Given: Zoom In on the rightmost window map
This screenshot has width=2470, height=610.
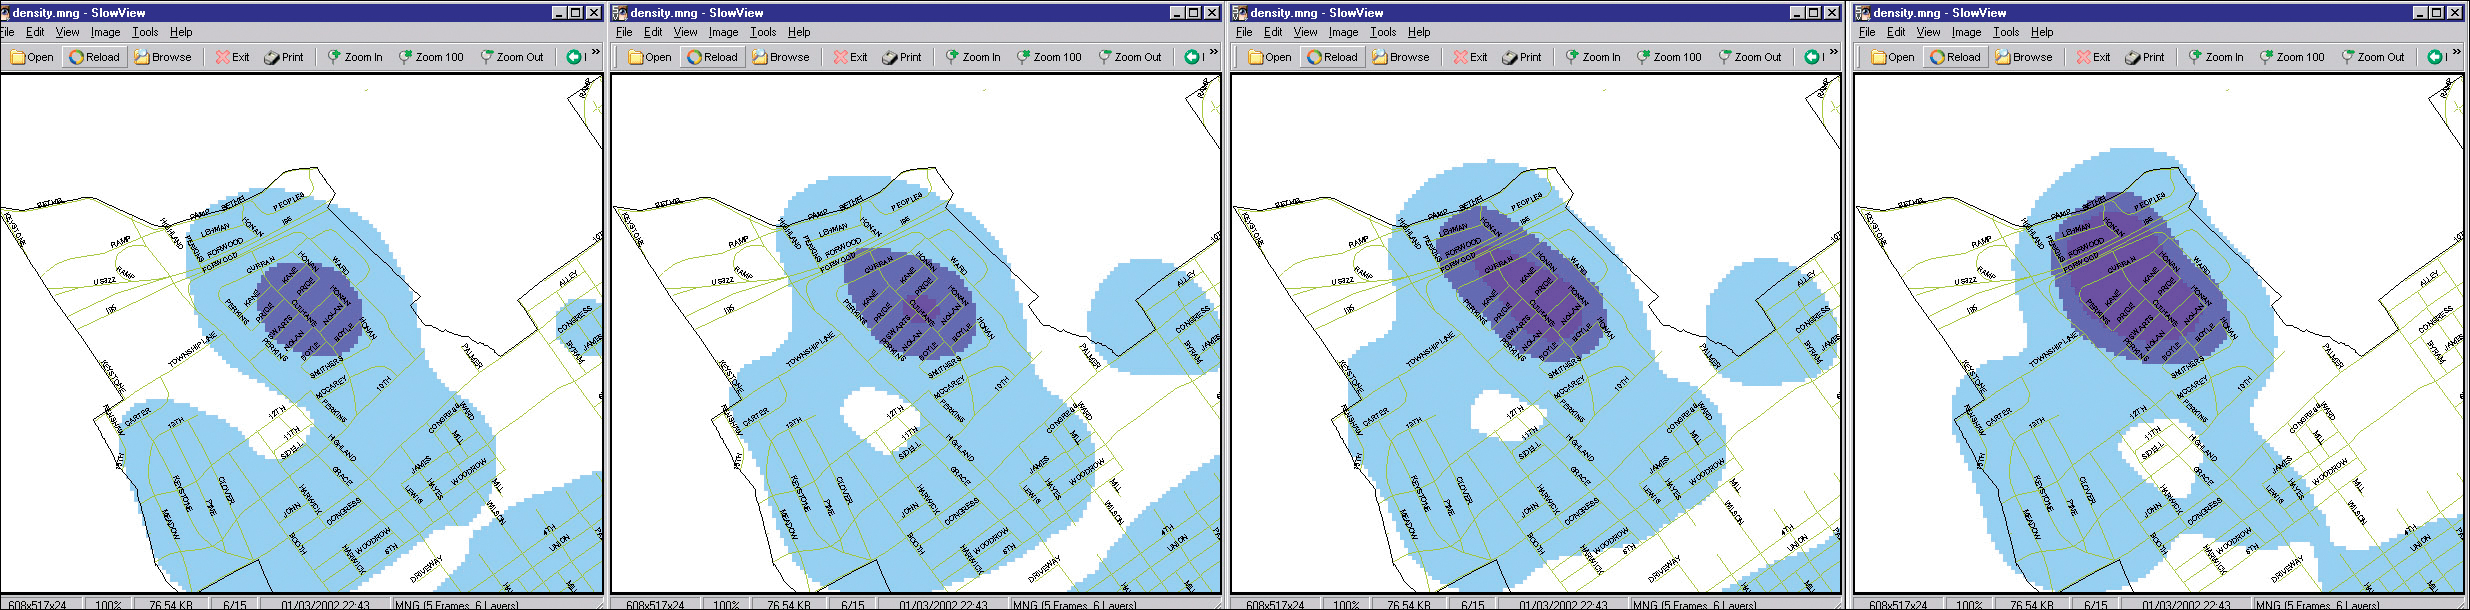Looking at the screenshot, I should tap(2216, 57).
